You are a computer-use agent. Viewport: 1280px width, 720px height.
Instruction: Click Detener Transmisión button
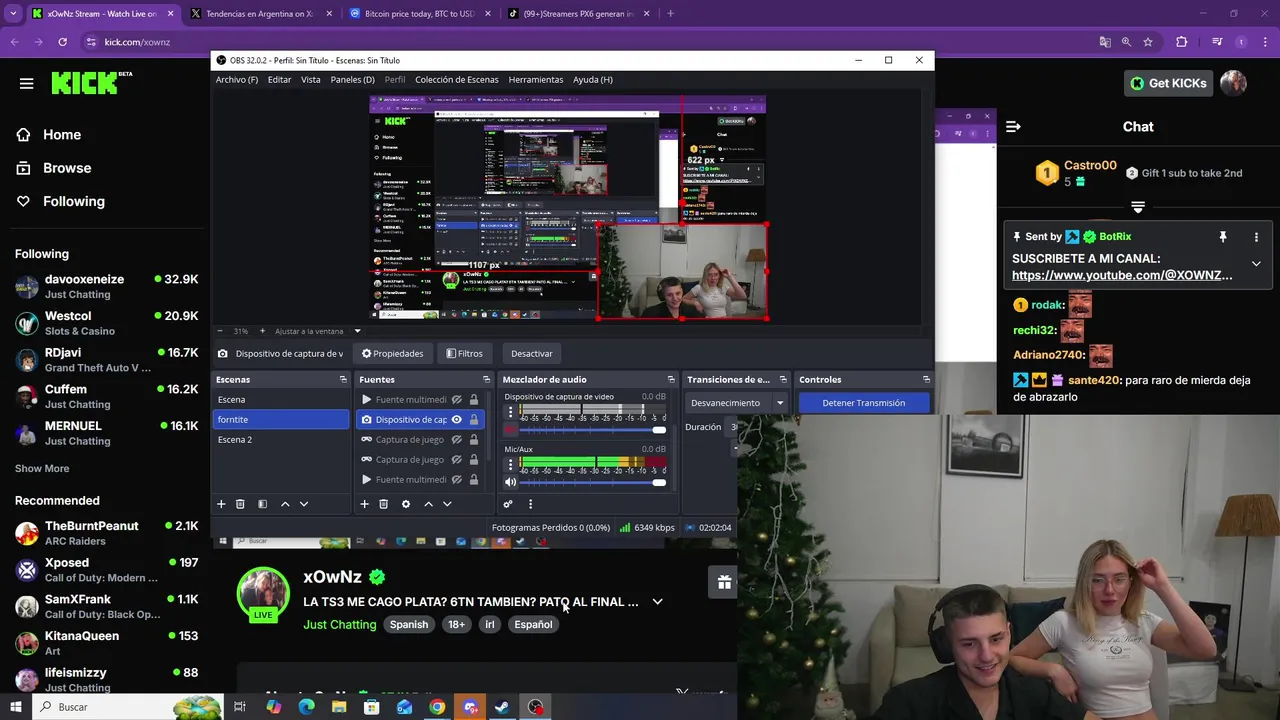[x=863, y=403]
